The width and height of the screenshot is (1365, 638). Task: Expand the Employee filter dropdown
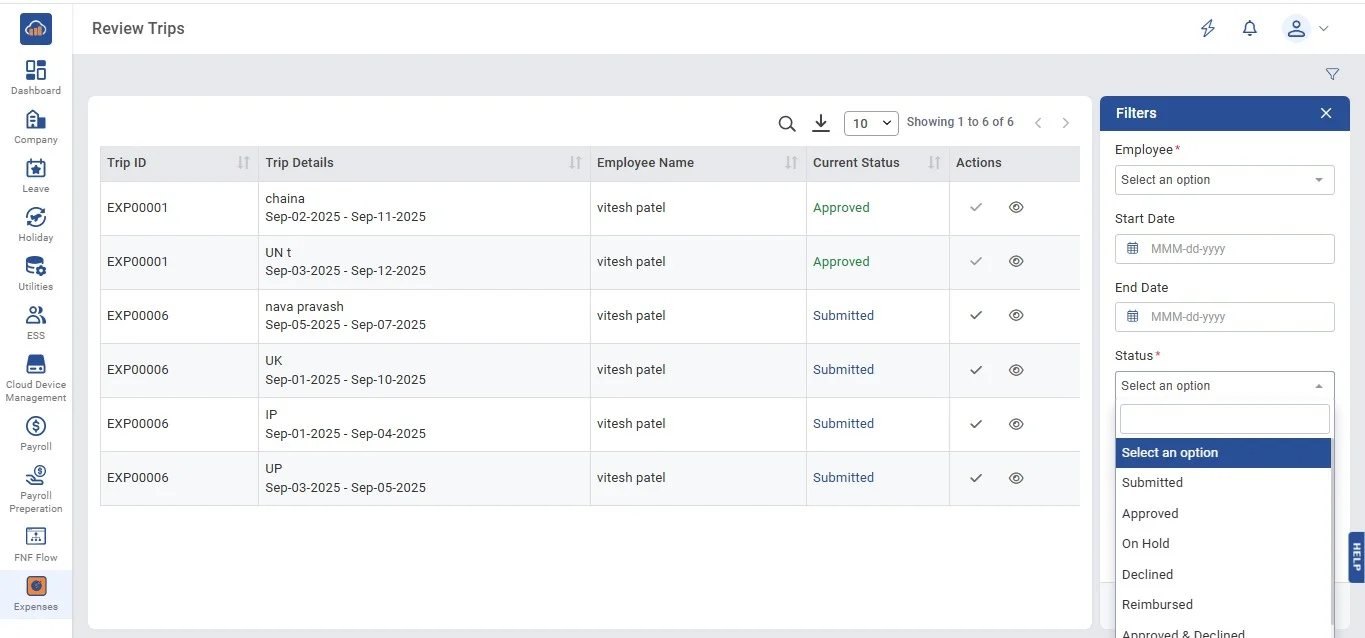click(1224, 180)
